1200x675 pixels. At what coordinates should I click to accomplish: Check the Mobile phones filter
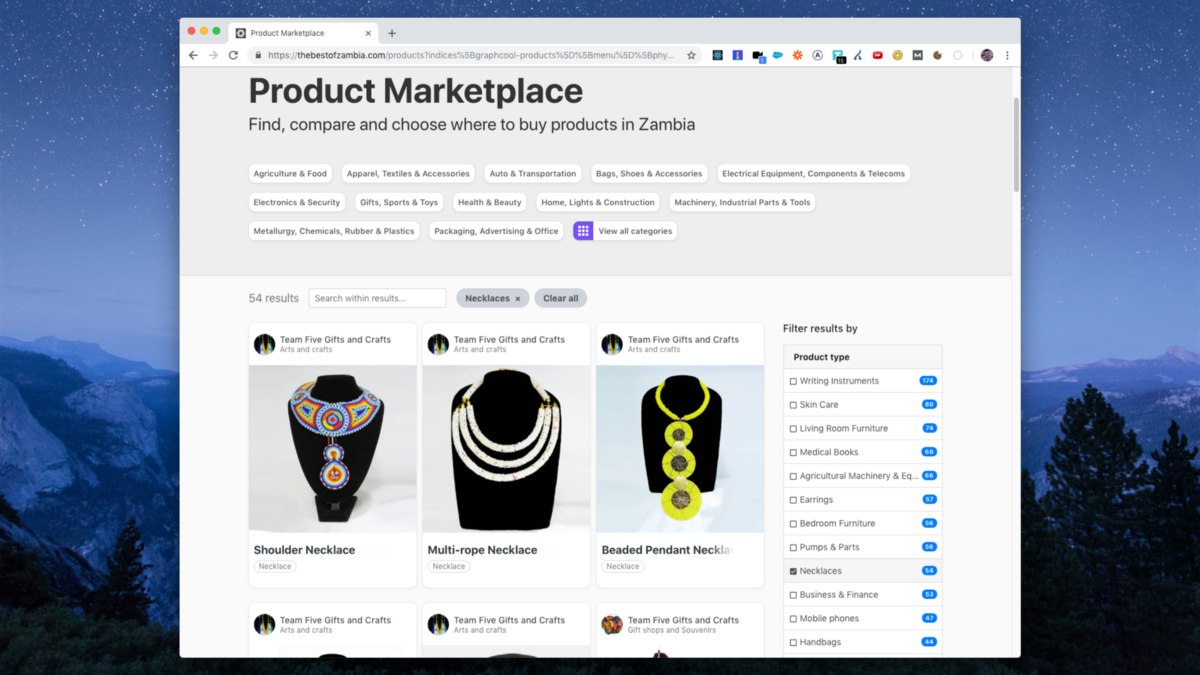pyautogui.click(x=794, y=619)
